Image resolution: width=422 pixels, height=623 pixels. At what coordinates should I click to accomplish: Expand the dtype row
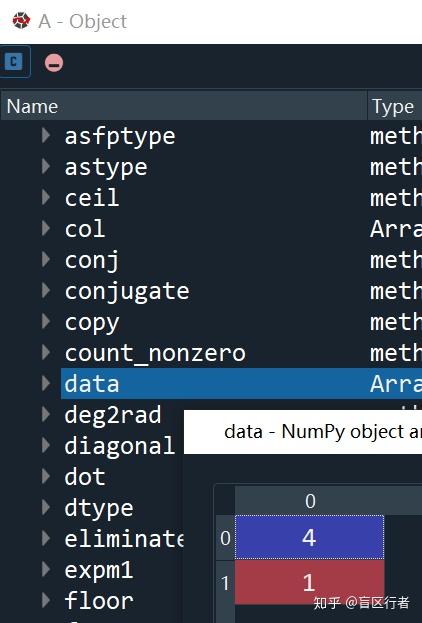tap(46, 507)
